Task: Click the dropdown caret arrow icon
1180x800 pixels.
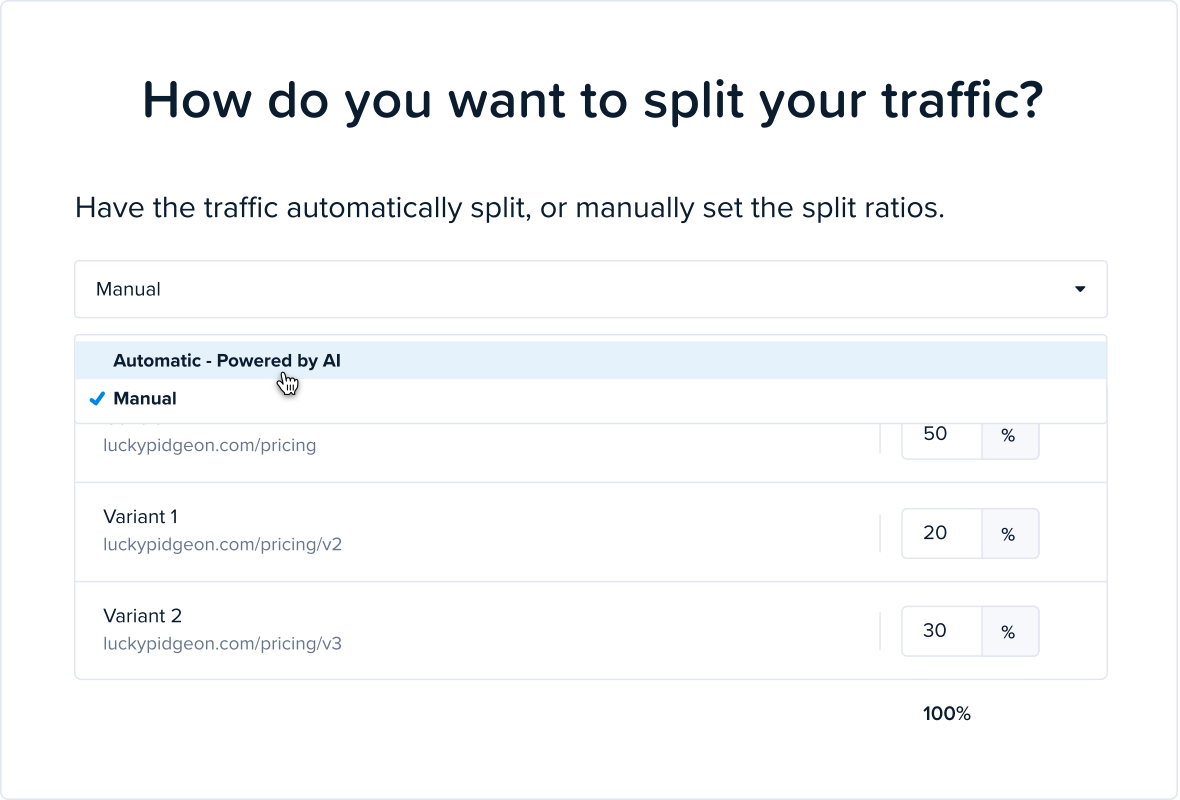Action: click(1080, 289)
